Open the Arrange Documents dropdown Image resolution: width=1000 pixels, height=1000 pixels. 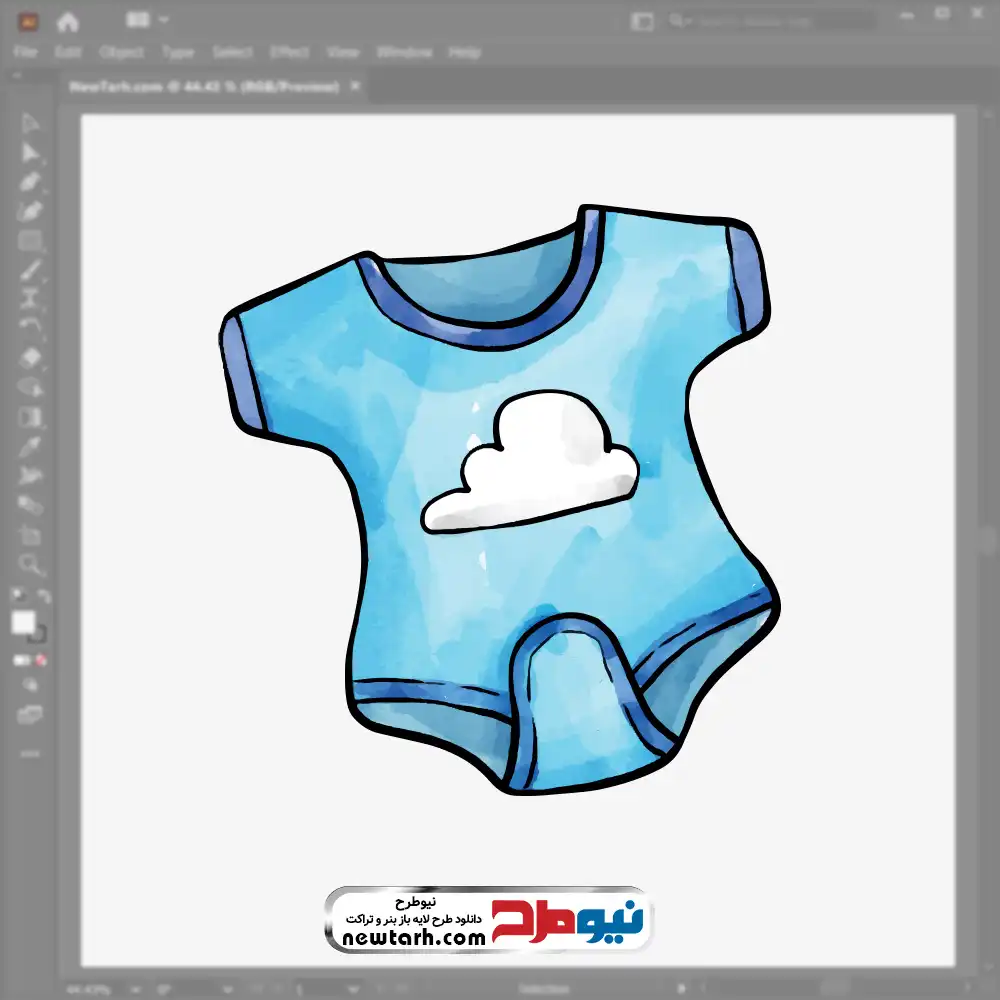click(x=148, y=20)
